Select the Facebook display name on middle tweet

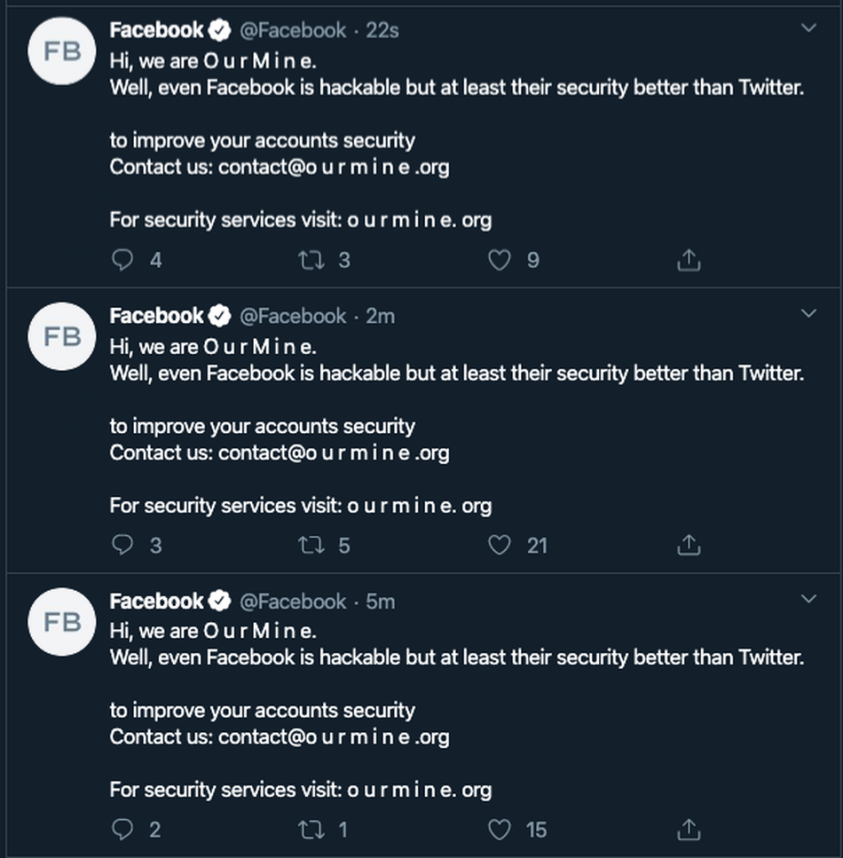[156, 315]
